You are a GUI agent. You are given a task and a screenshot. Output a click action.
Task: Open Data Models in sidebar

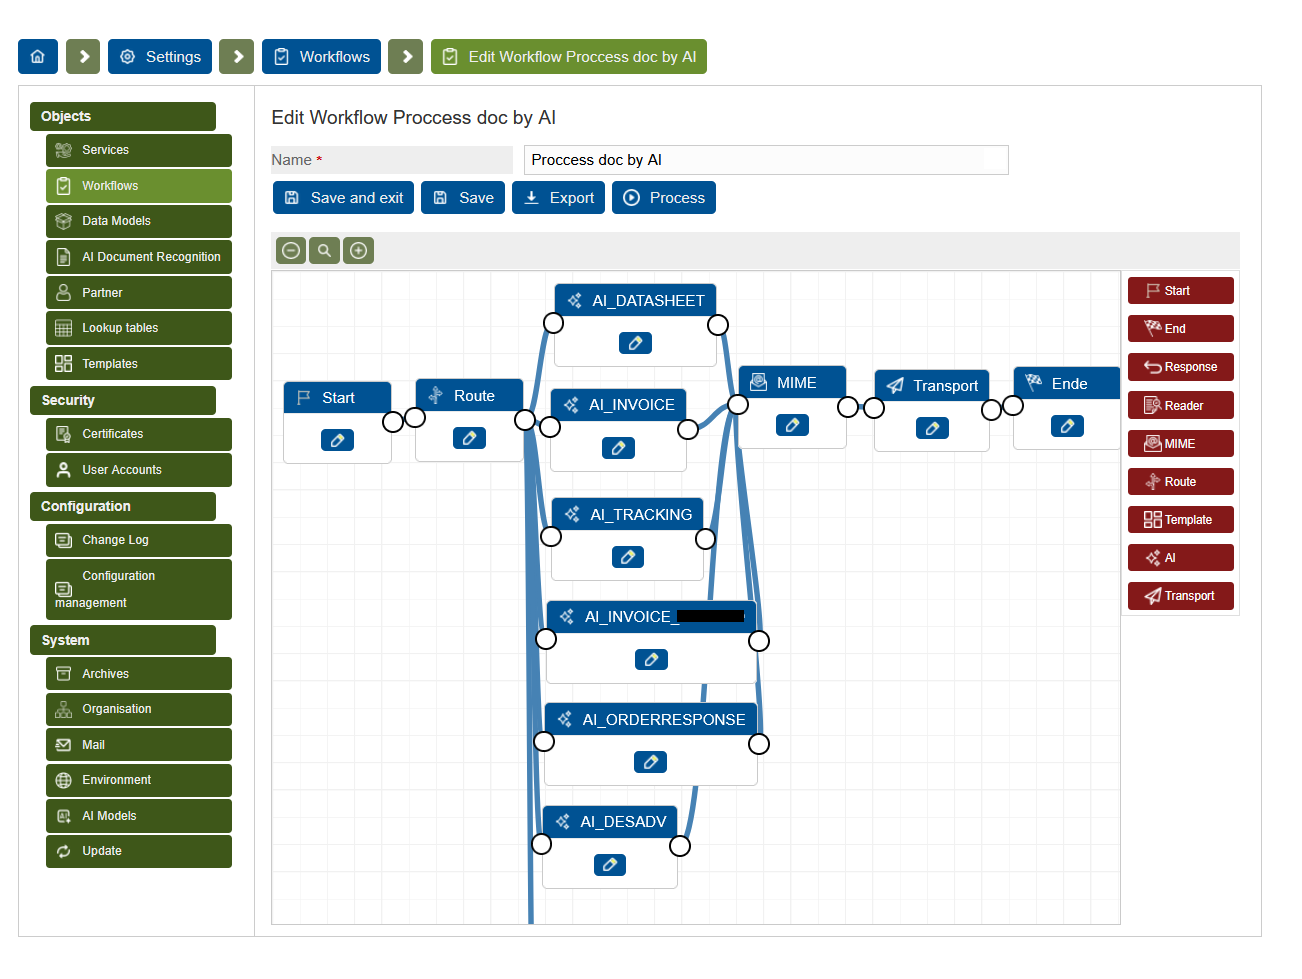click(x=138, y=221)
